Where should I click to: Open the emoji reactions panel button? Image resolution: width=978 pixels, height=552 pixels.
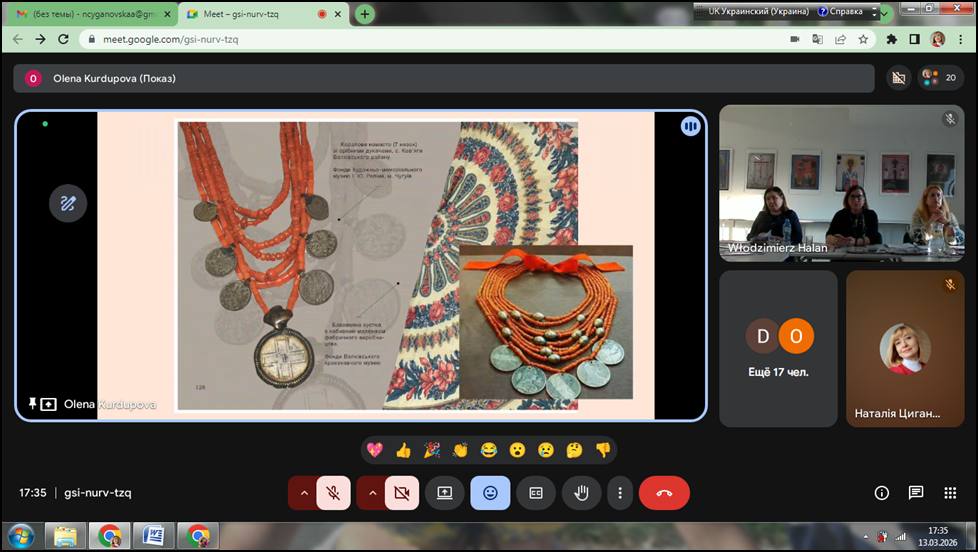[x=490, y=493]
